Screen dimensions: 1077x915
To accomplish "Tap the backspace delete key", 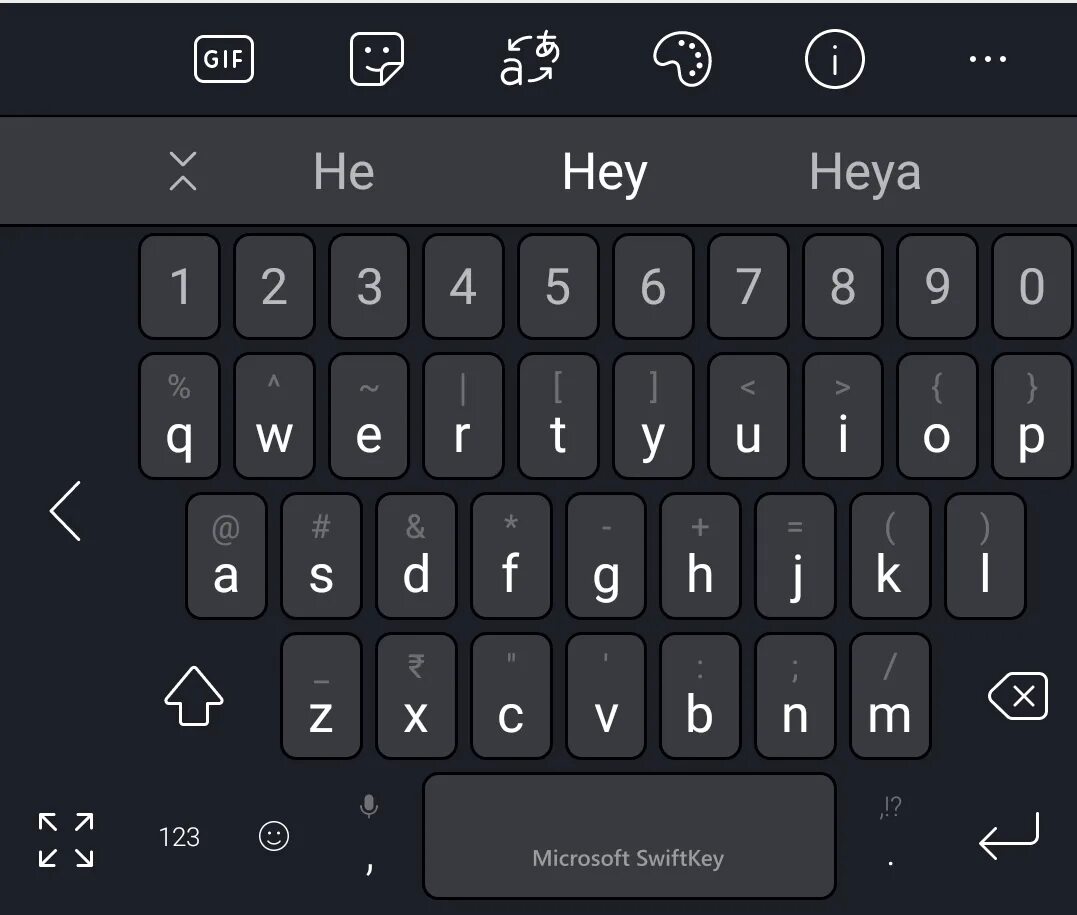I will point(1018,697).
